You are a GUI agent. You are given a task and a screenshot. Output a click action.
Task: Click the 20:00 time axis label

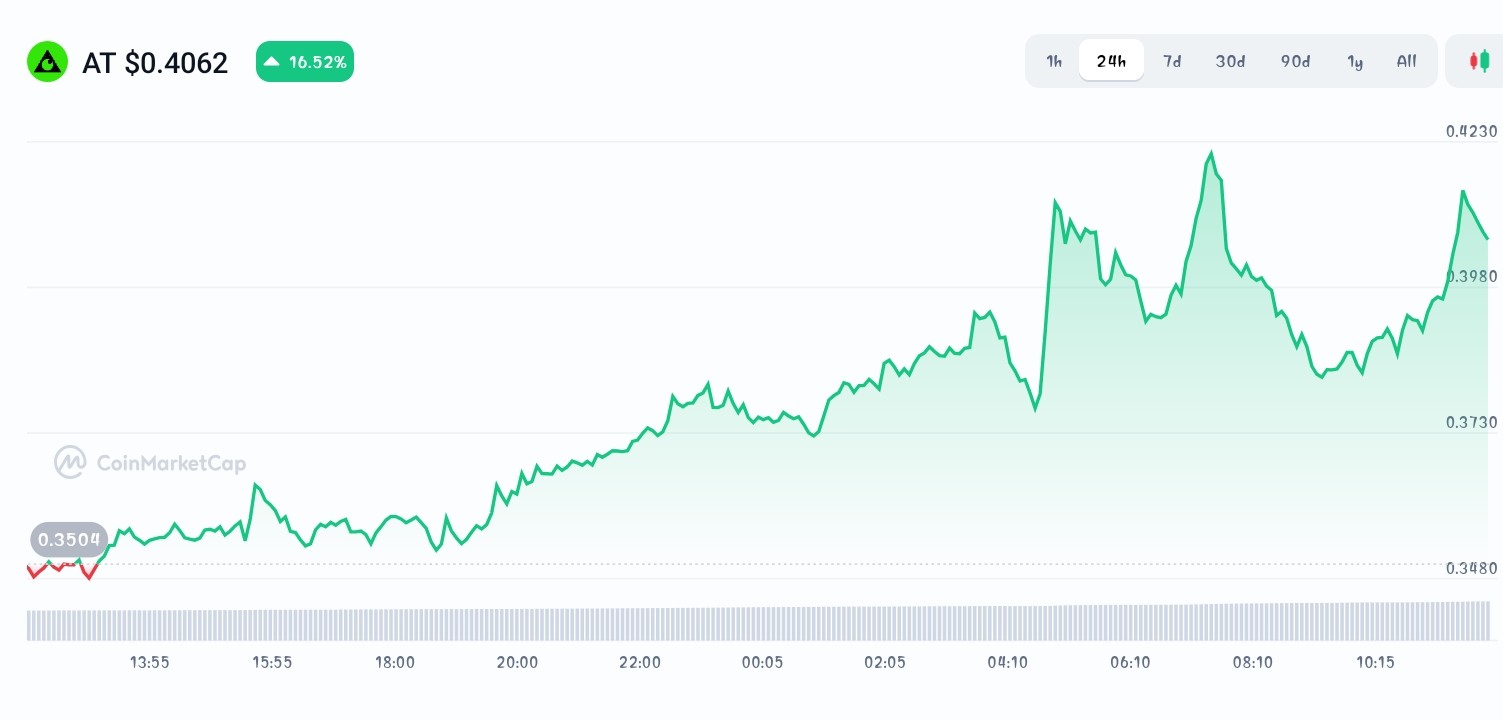517,662
